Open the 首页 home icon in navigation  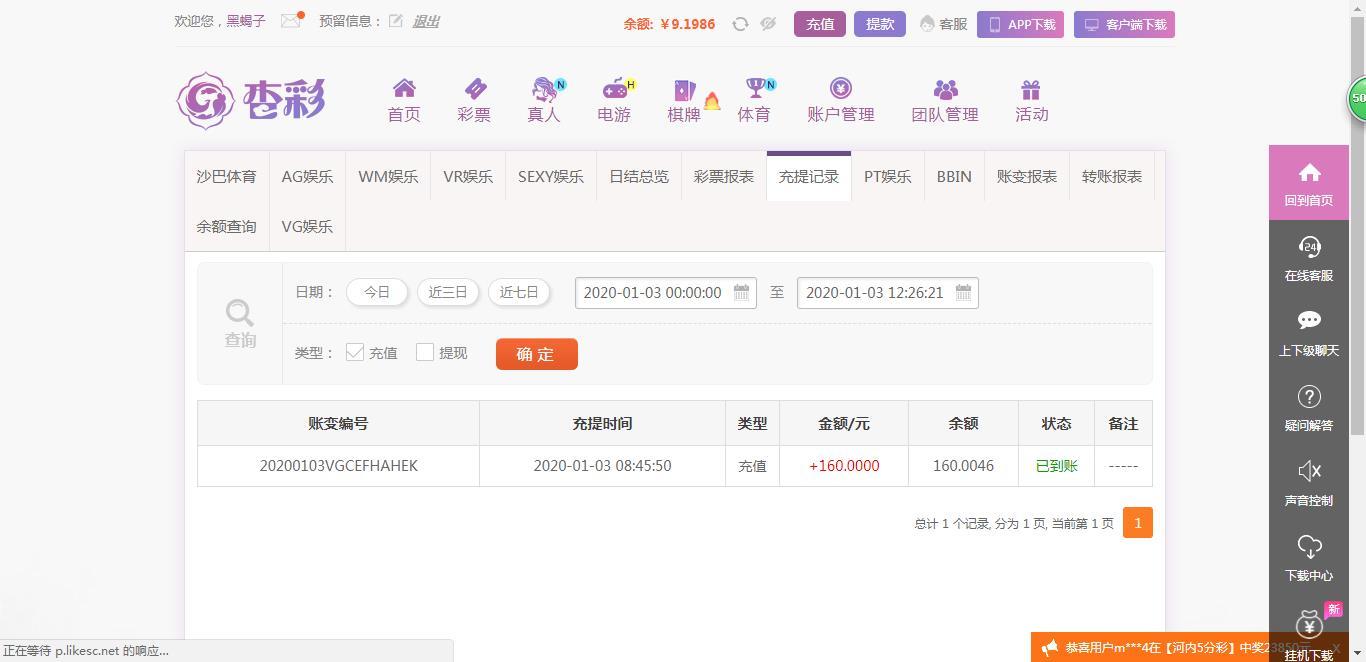click(404, 89)
